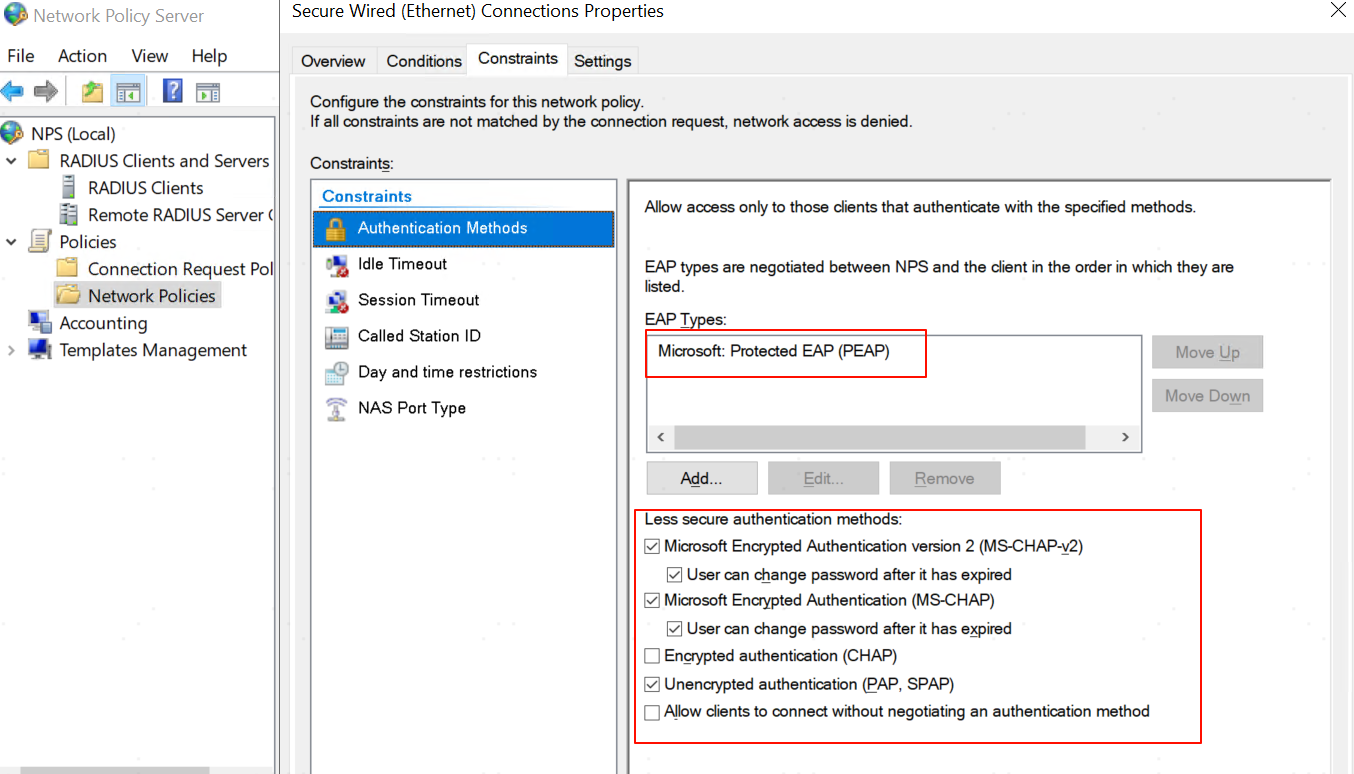Viewport: 1354px width, 774px height.
Task: Click the Edit... button
Action: tap(823, 478)
